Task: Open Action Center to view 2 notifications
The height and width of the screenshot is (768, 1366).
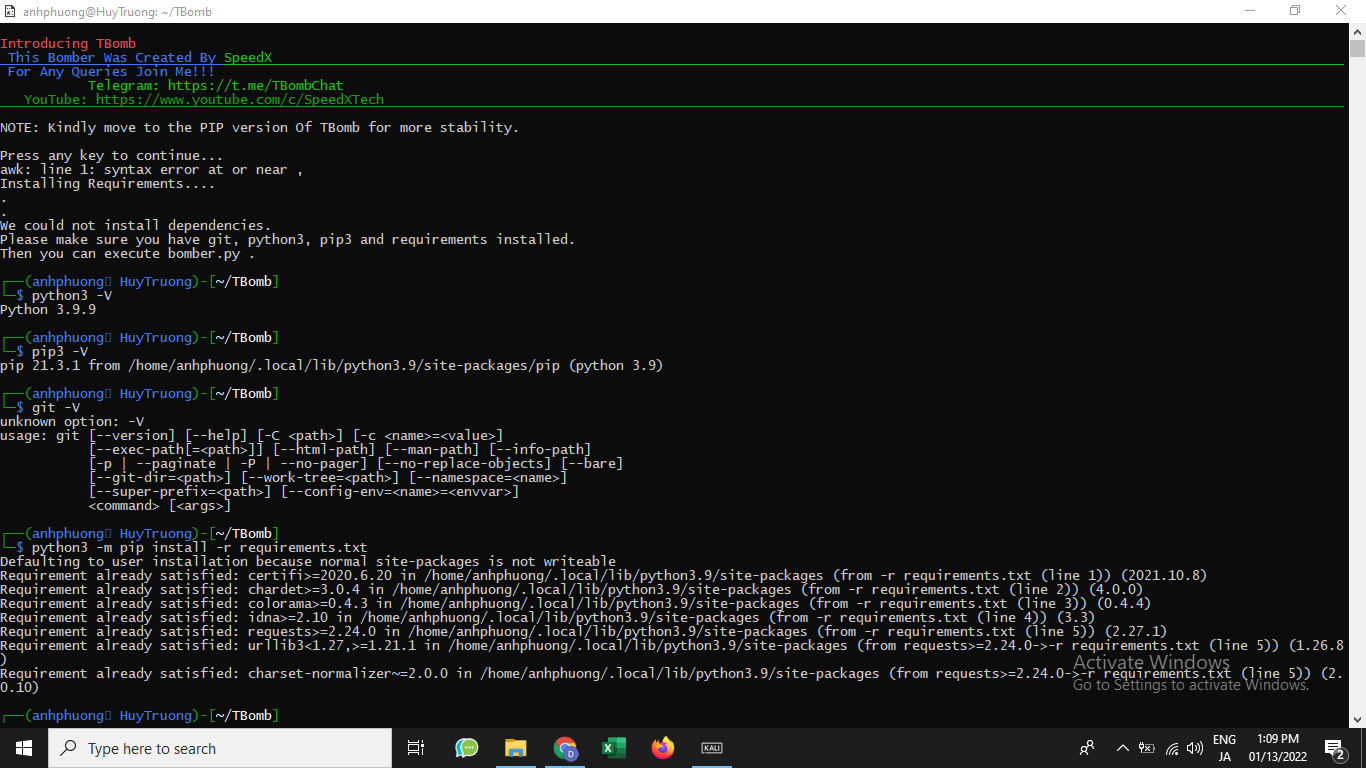Action: pyautogui.click(x=1334, y=747)
